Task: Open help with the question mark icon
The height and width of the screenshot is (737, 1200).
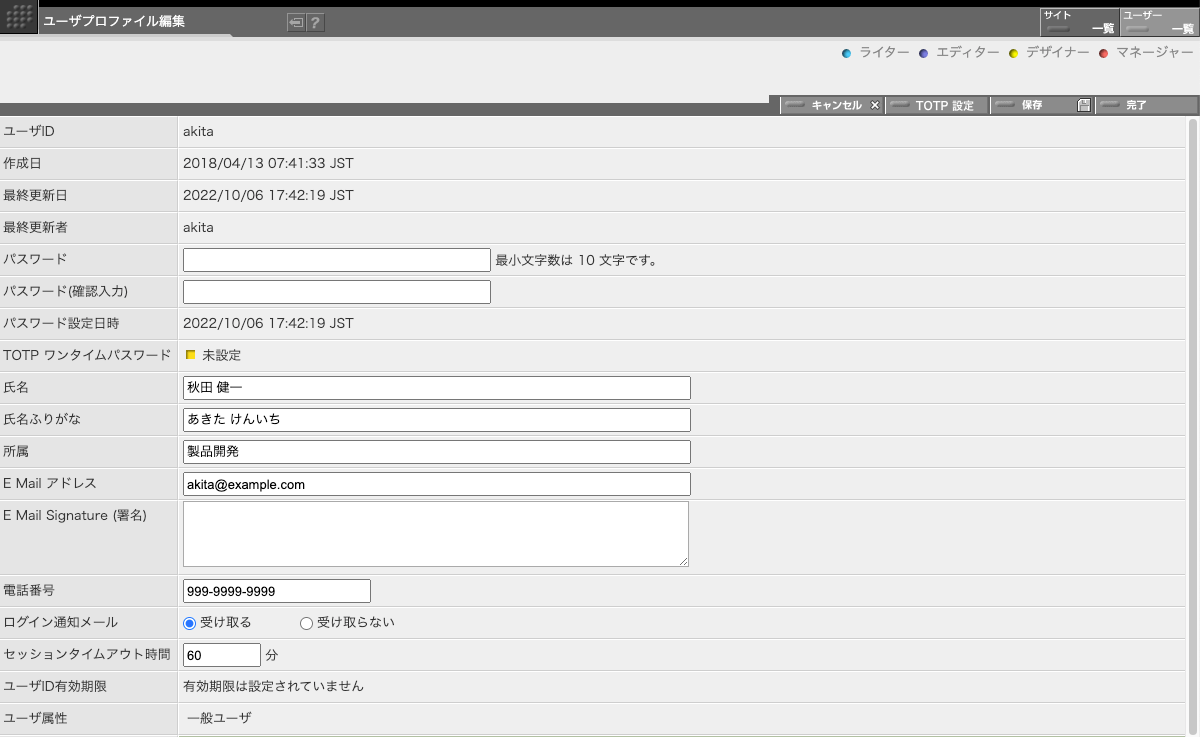Action: (315, 23)
